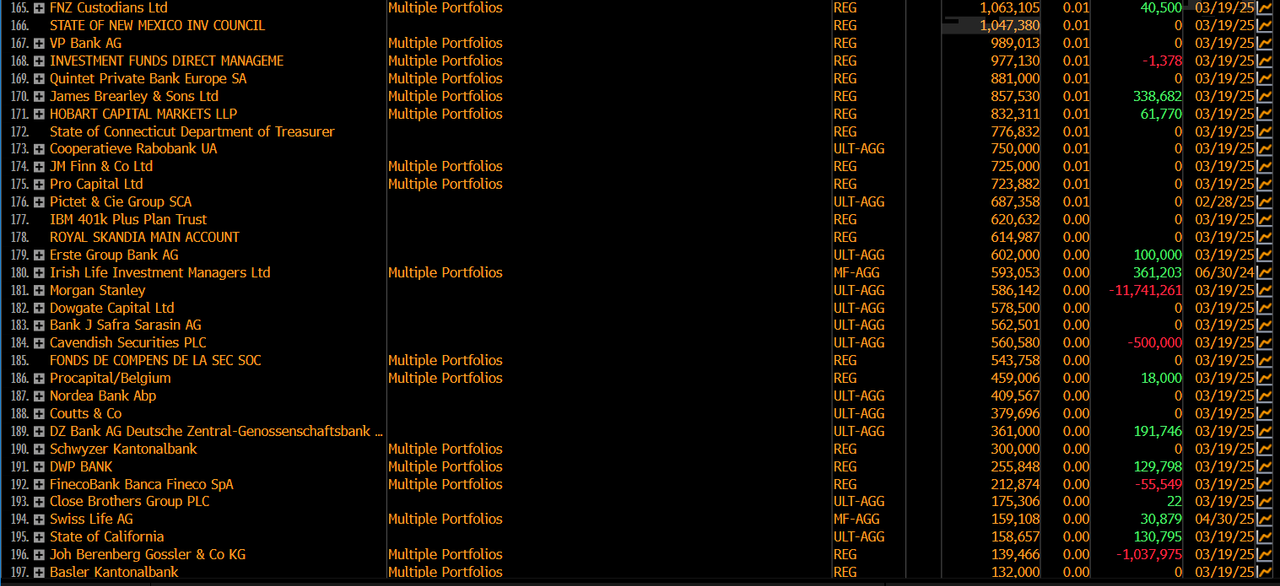Click Erste Group Bank AG holder name

pos(114,255)
